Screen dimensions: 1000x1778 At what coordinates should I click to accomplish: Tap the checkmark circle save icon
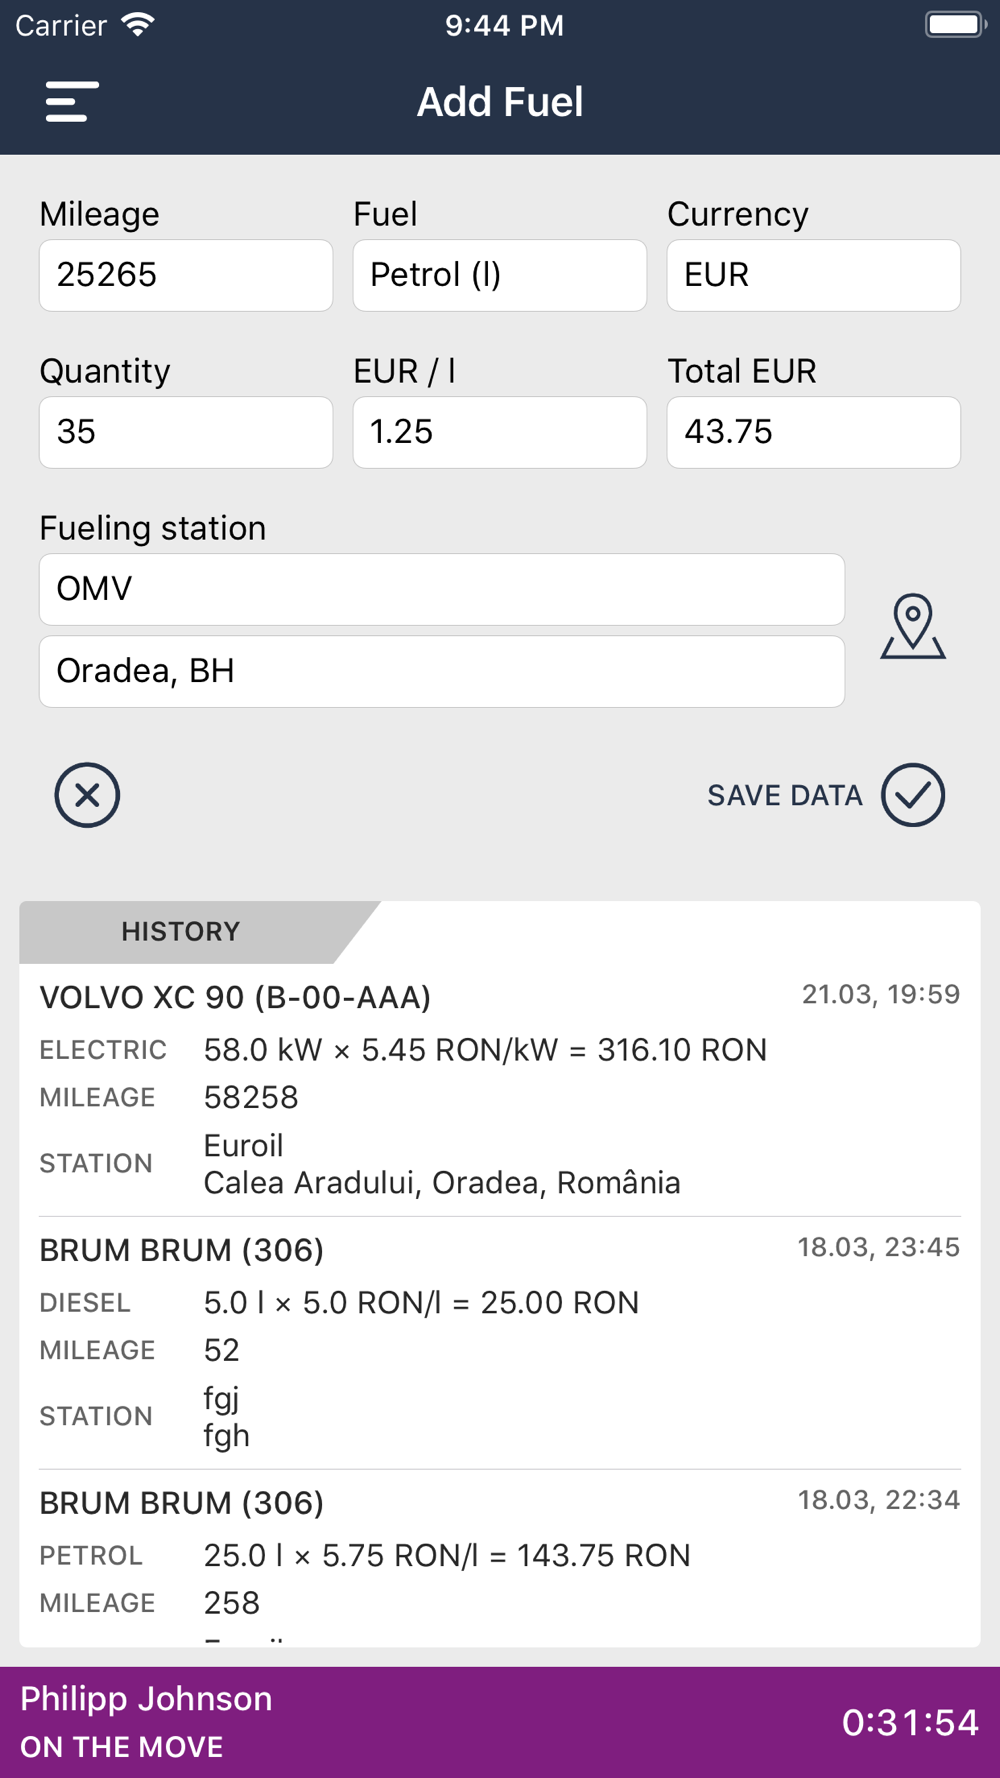913,795
